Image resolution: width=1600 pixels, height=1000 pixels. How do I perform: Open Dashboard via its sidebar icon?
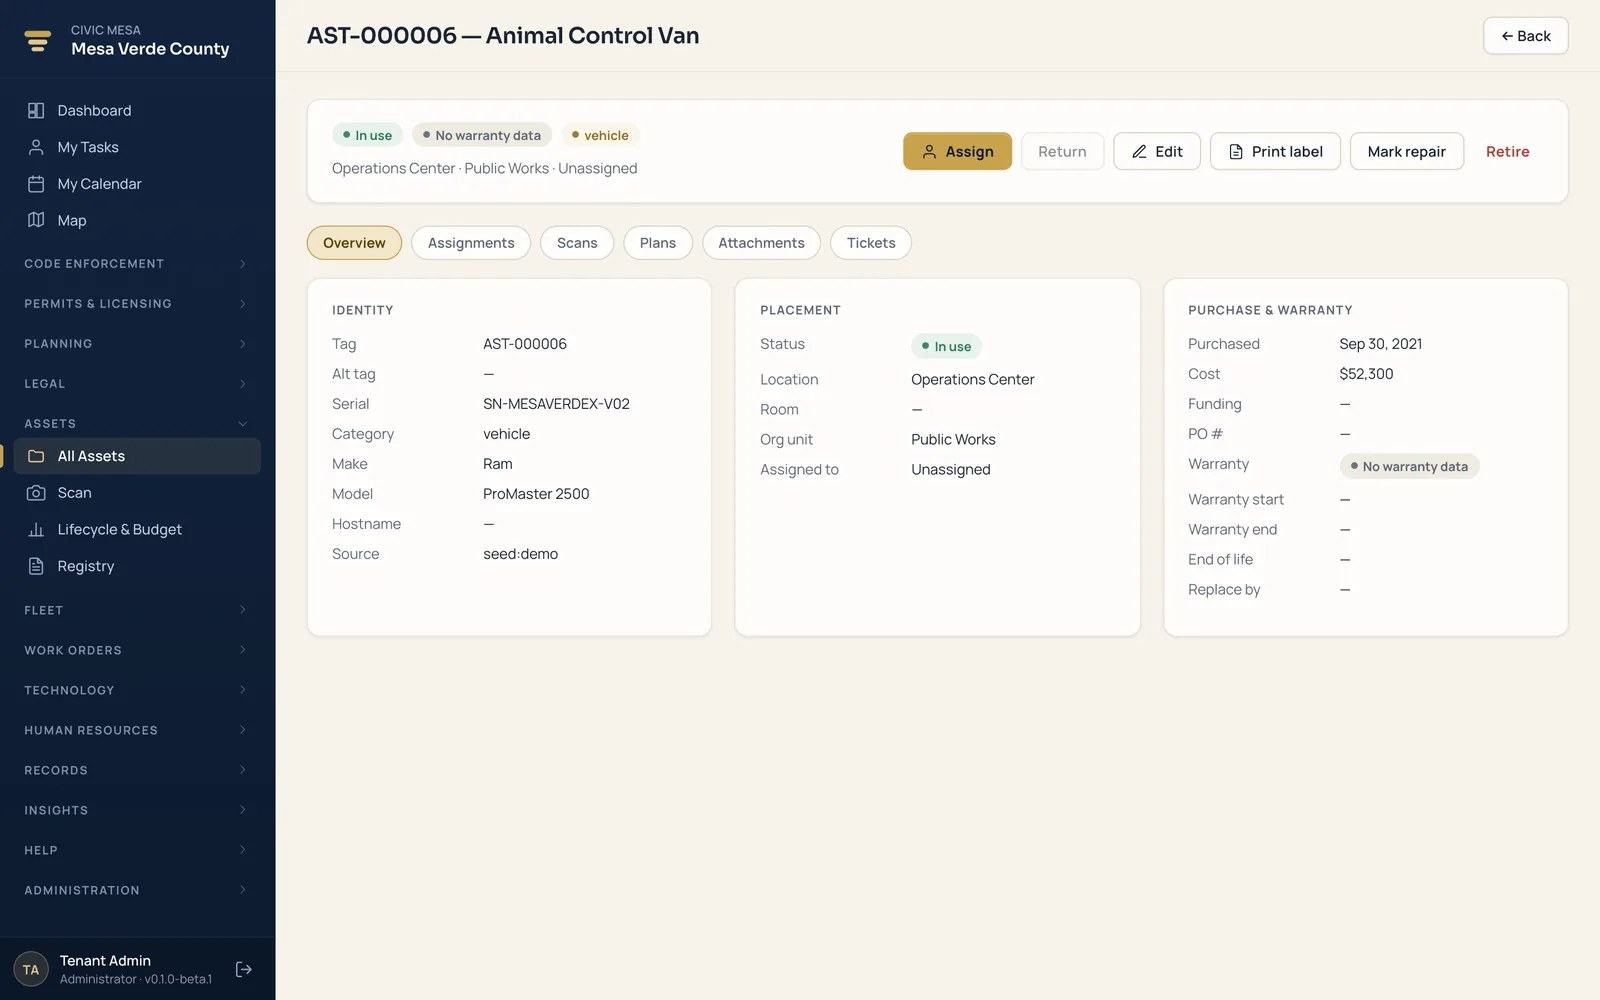[36, 110]
